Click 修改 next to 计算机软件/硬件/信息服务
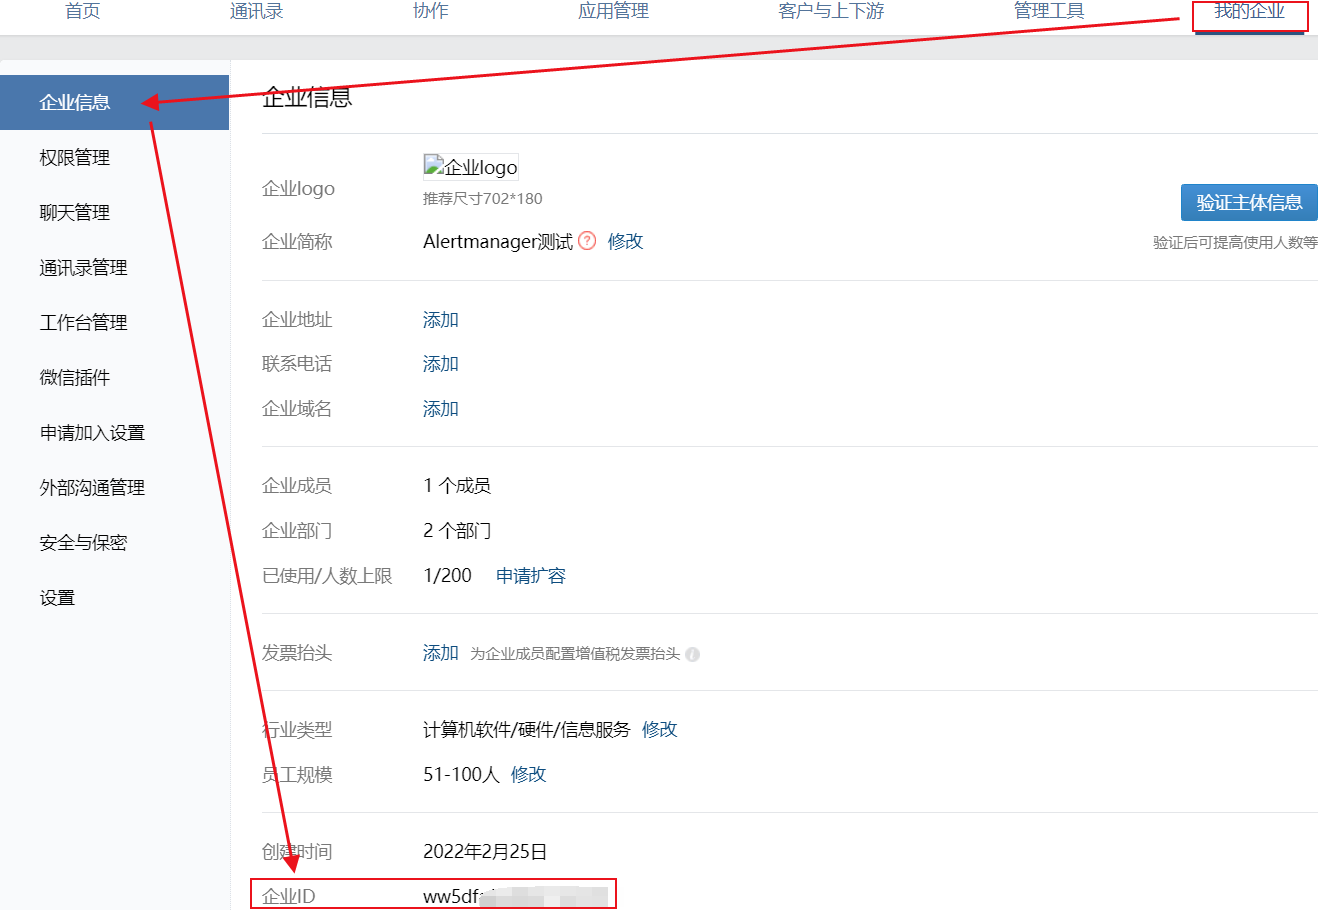This screenshot has height=910, width=1318. coord(660,730)
